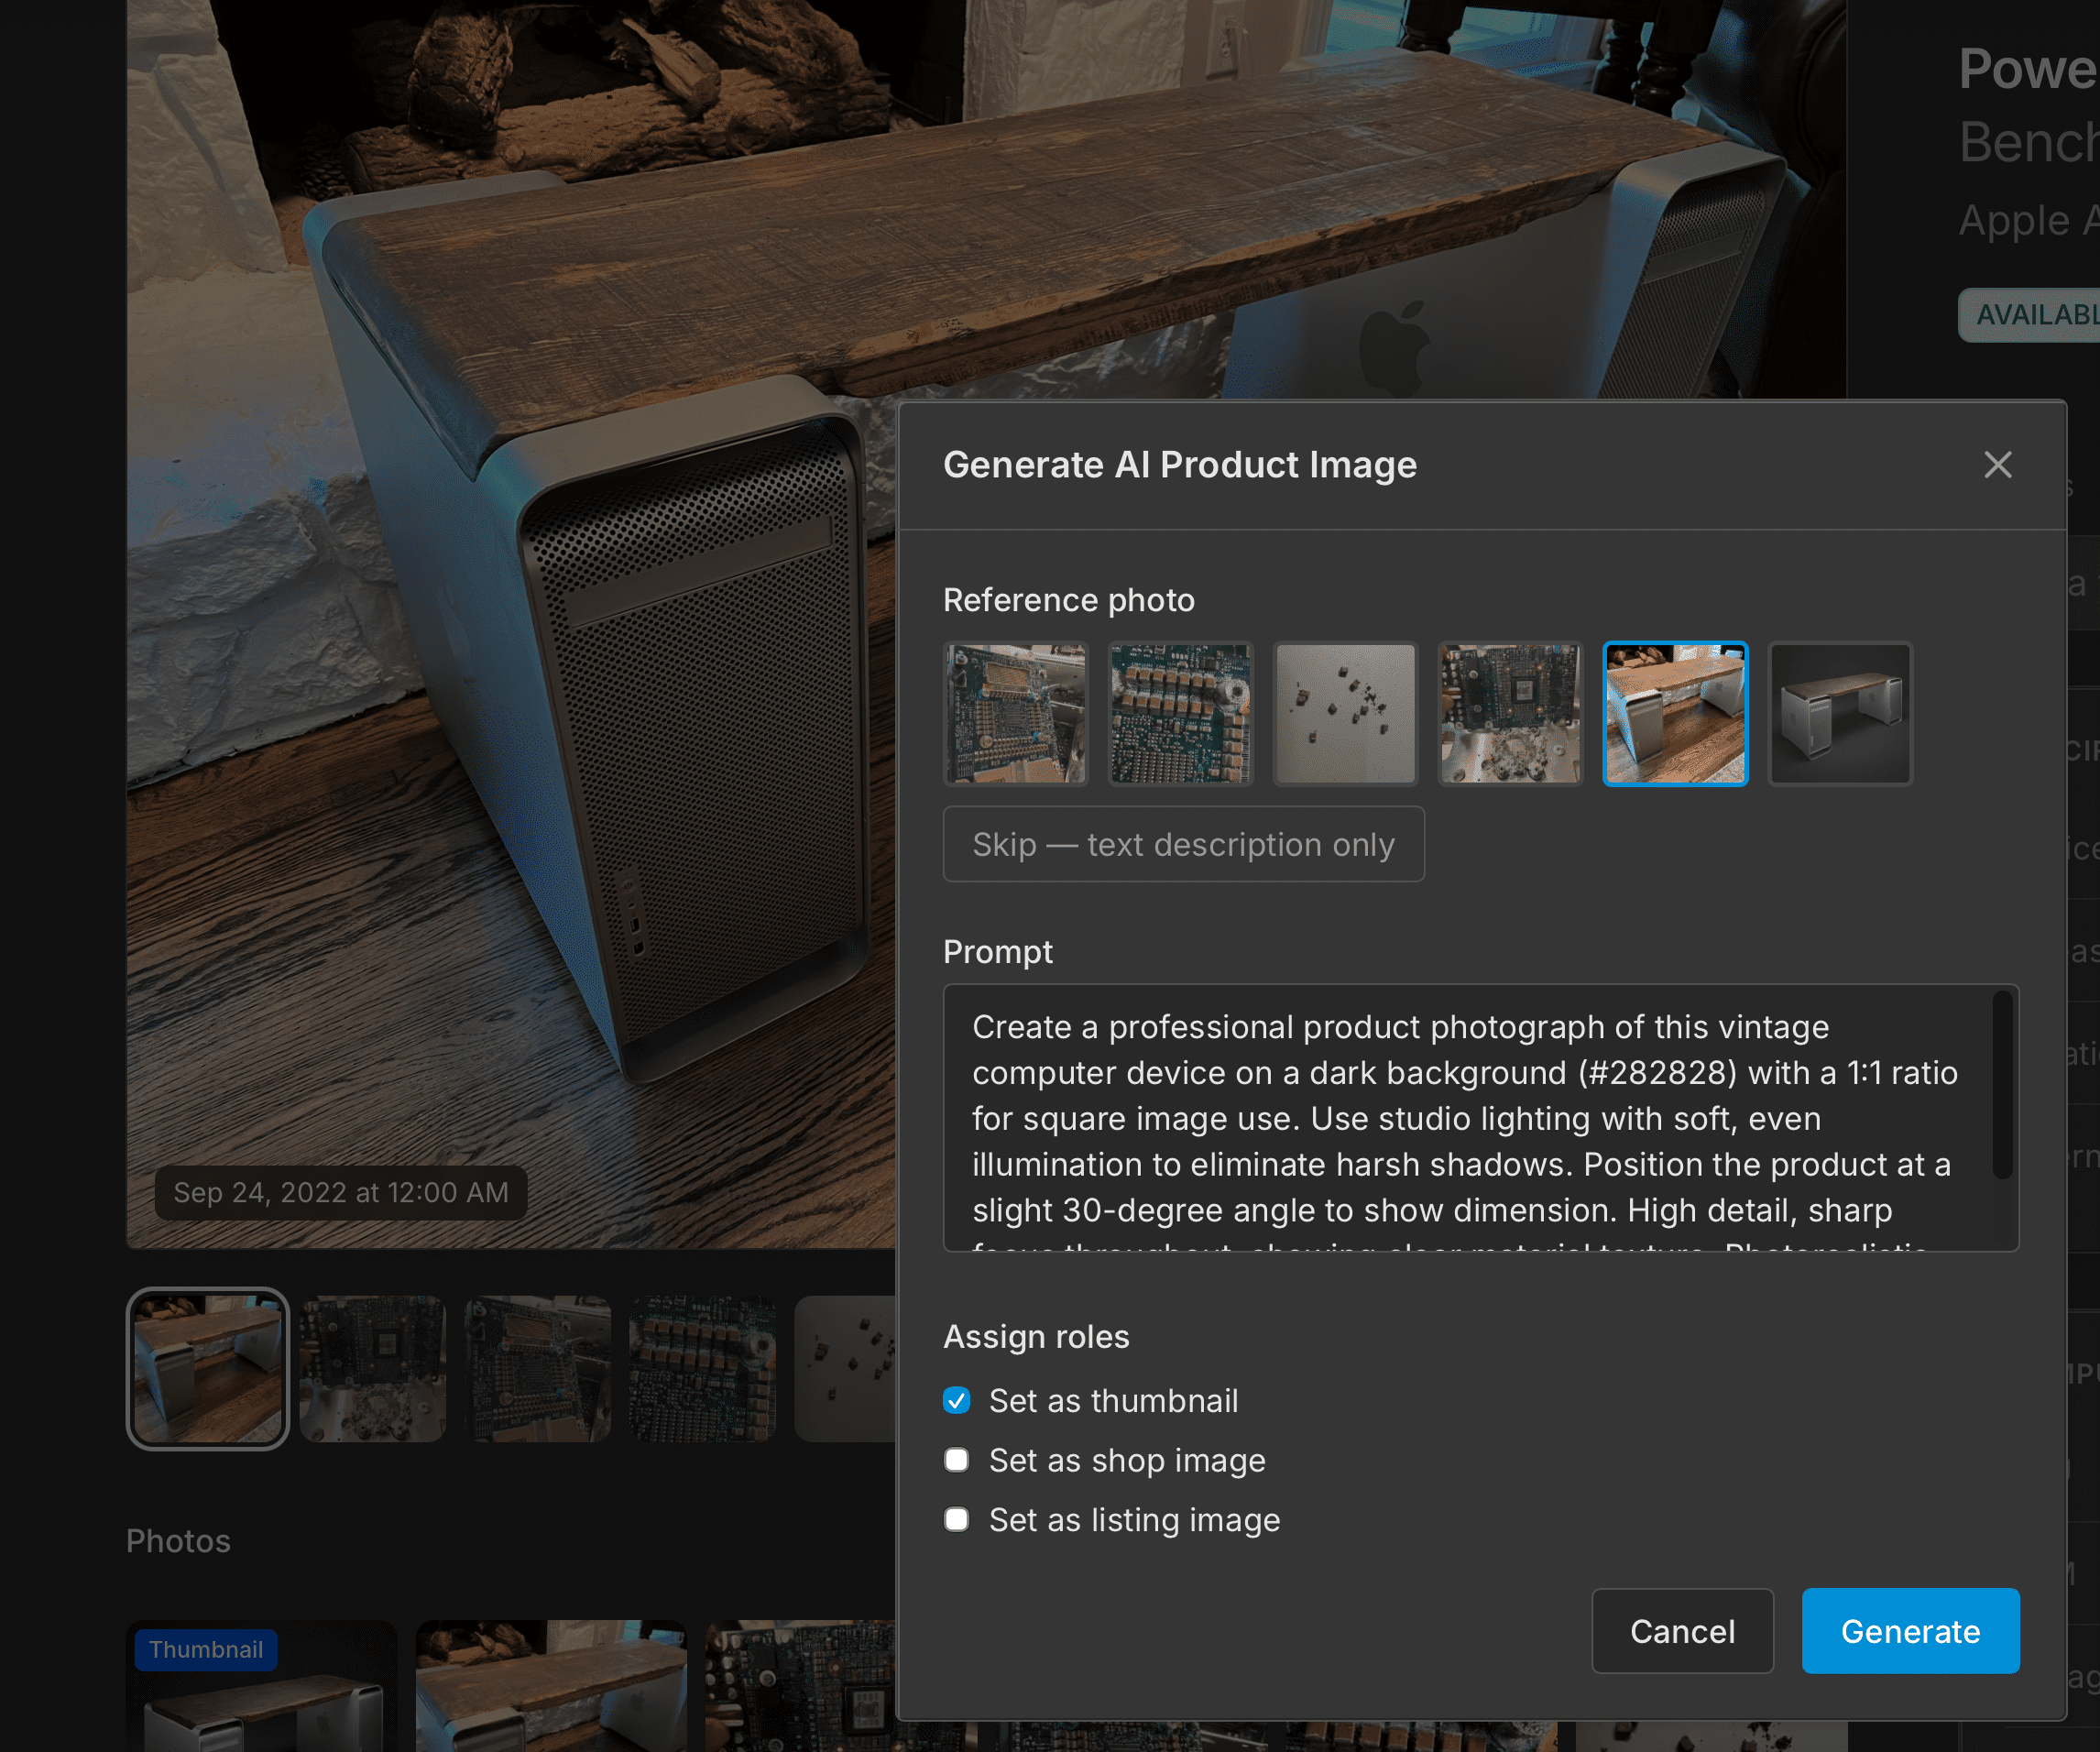Open the second bench photo under Photos
The image size is (2100, 1752).
(551, 1690)
